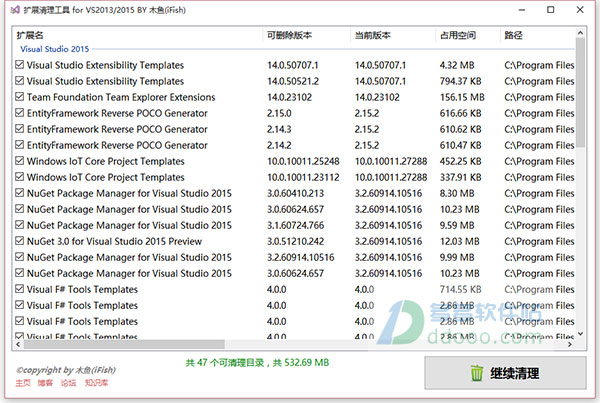Click the 继续清理 button

point(505,373)
